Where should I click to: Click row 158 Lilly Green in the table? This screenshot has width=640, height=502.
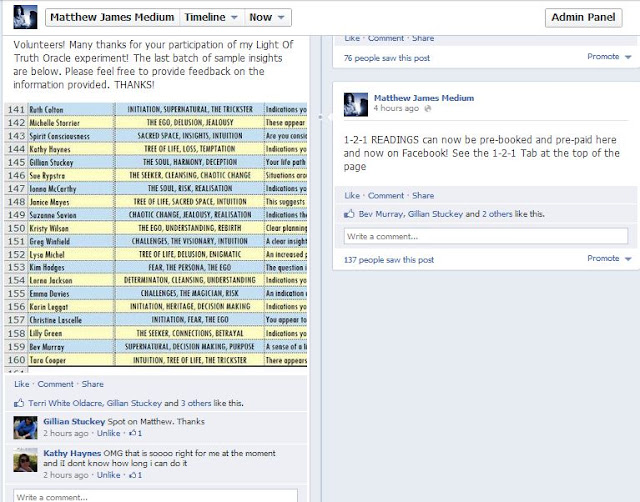pos(156,333)
